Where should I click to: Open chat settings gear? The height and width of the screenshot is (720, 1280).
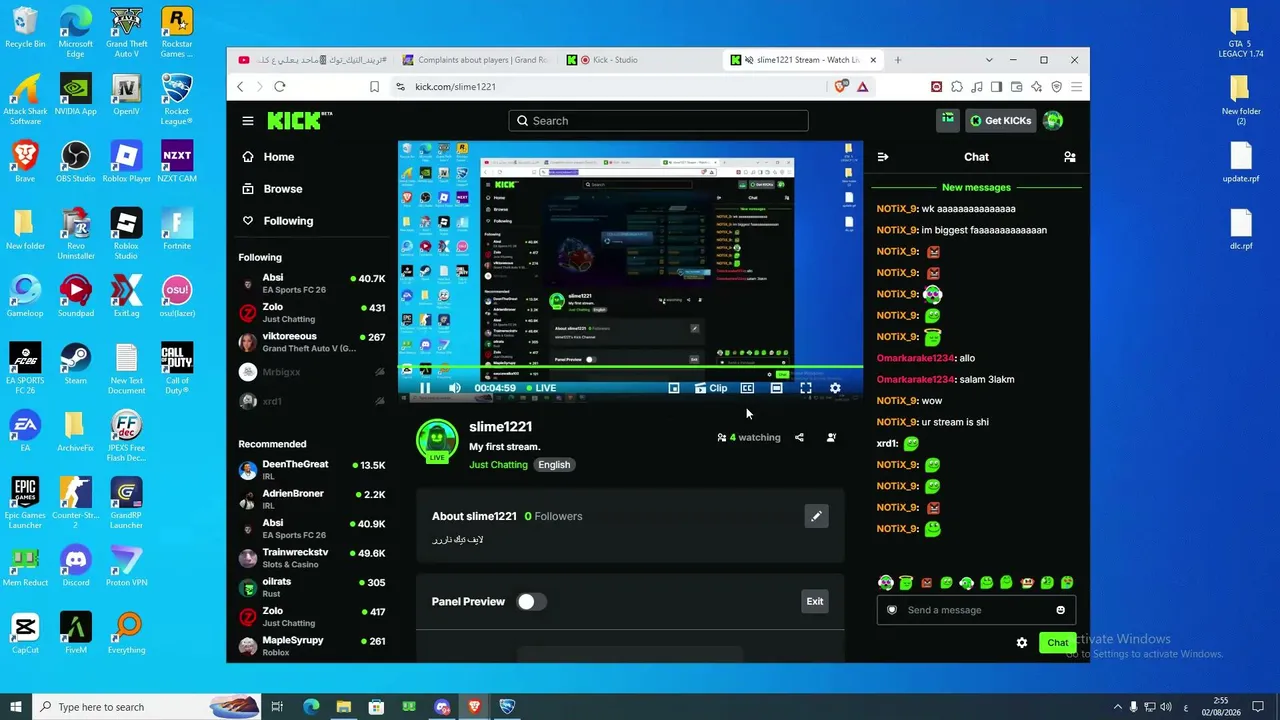[x=1022, y=643]
